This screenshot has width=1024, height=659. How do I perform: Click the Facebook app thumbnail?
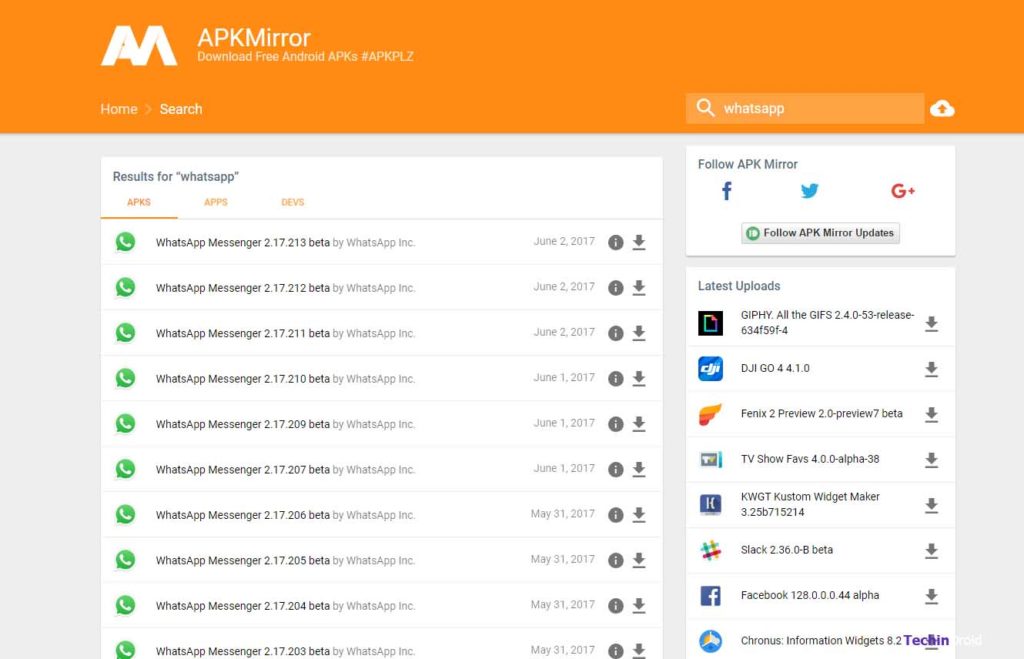point(711,596)
